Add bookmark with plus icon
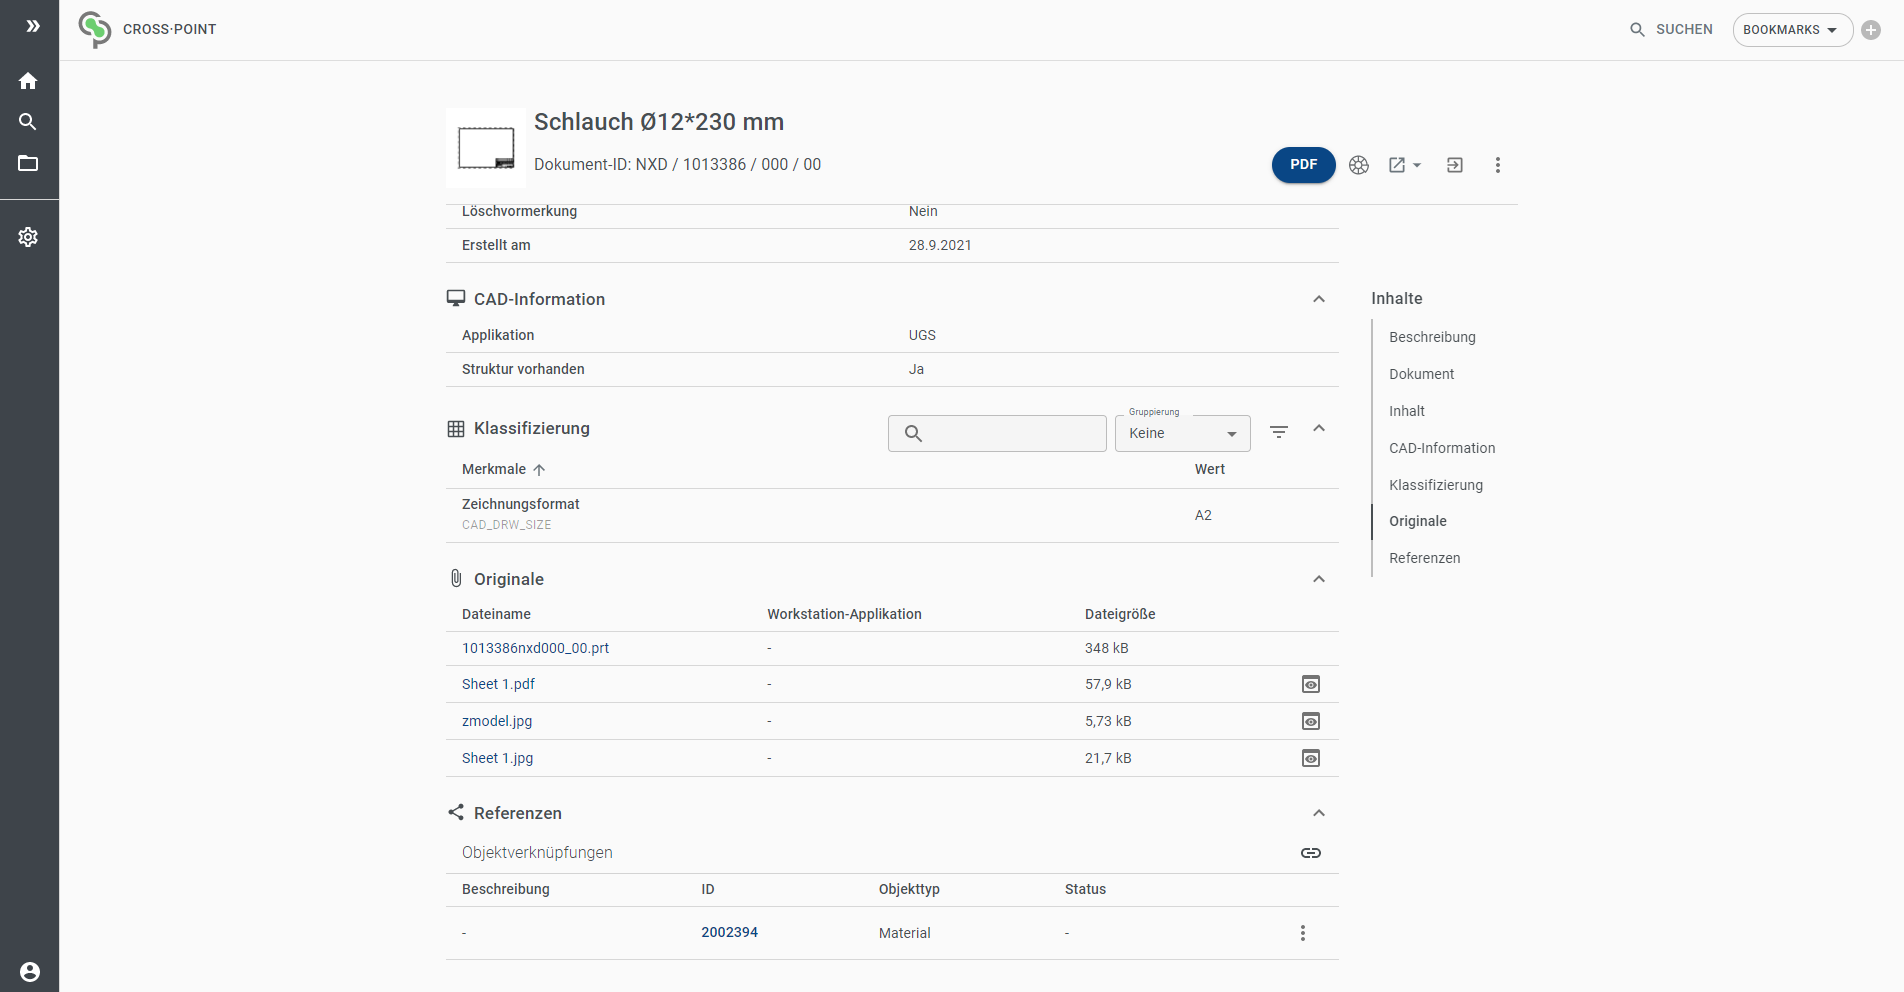Image resolution: width=1904 pixels, height=992 pixels. point(1871,30)
